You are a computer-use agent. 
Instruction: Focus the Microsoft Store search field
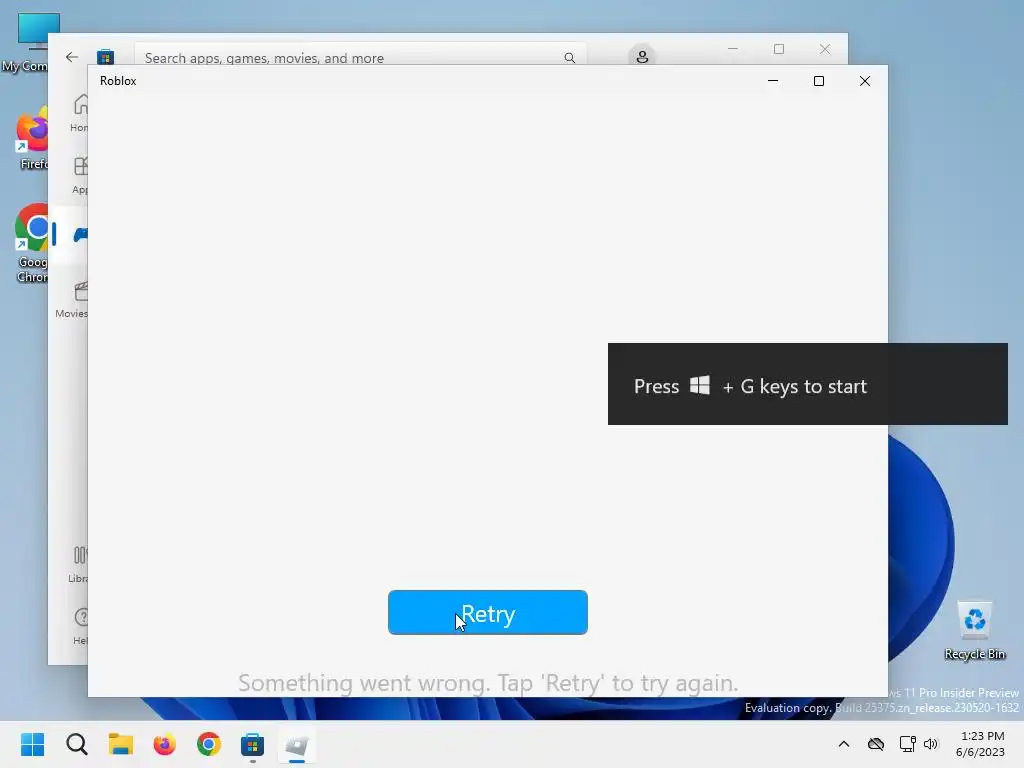(360, 54)
